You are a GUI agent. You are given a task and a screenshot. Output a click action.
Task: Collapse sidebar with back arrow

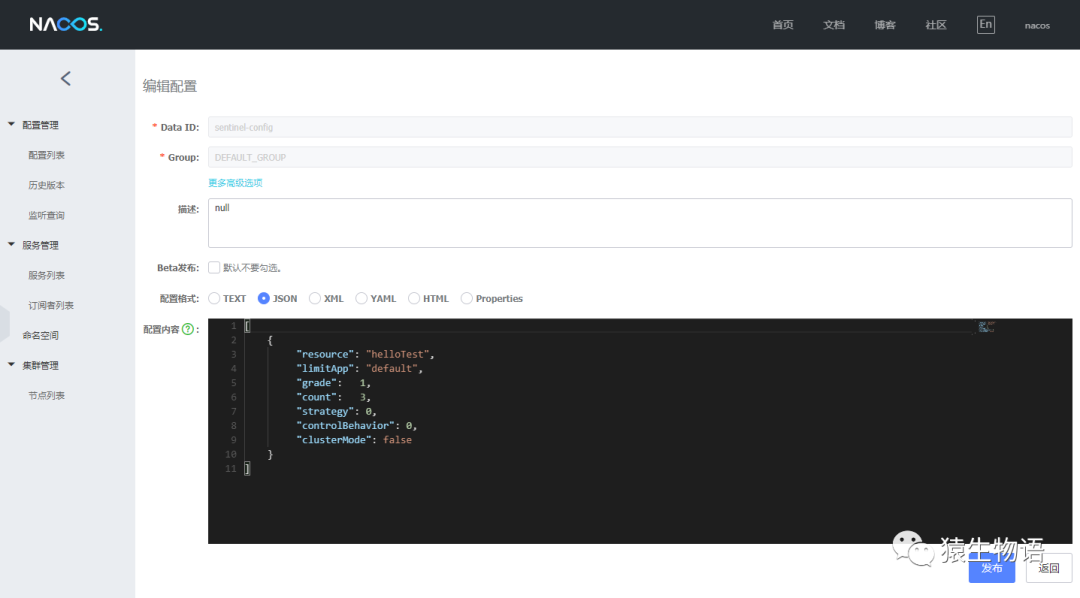65,79
